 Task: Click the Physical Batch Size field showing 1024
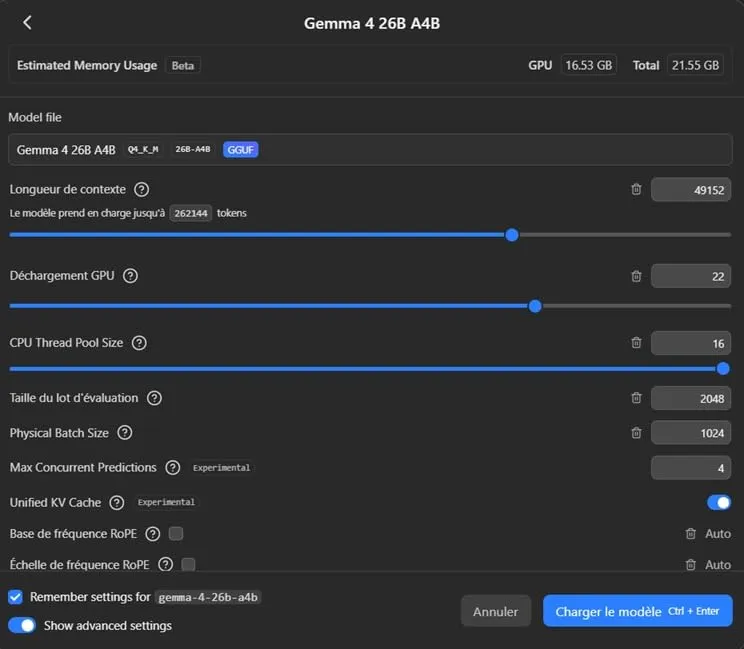coord(691,433)
